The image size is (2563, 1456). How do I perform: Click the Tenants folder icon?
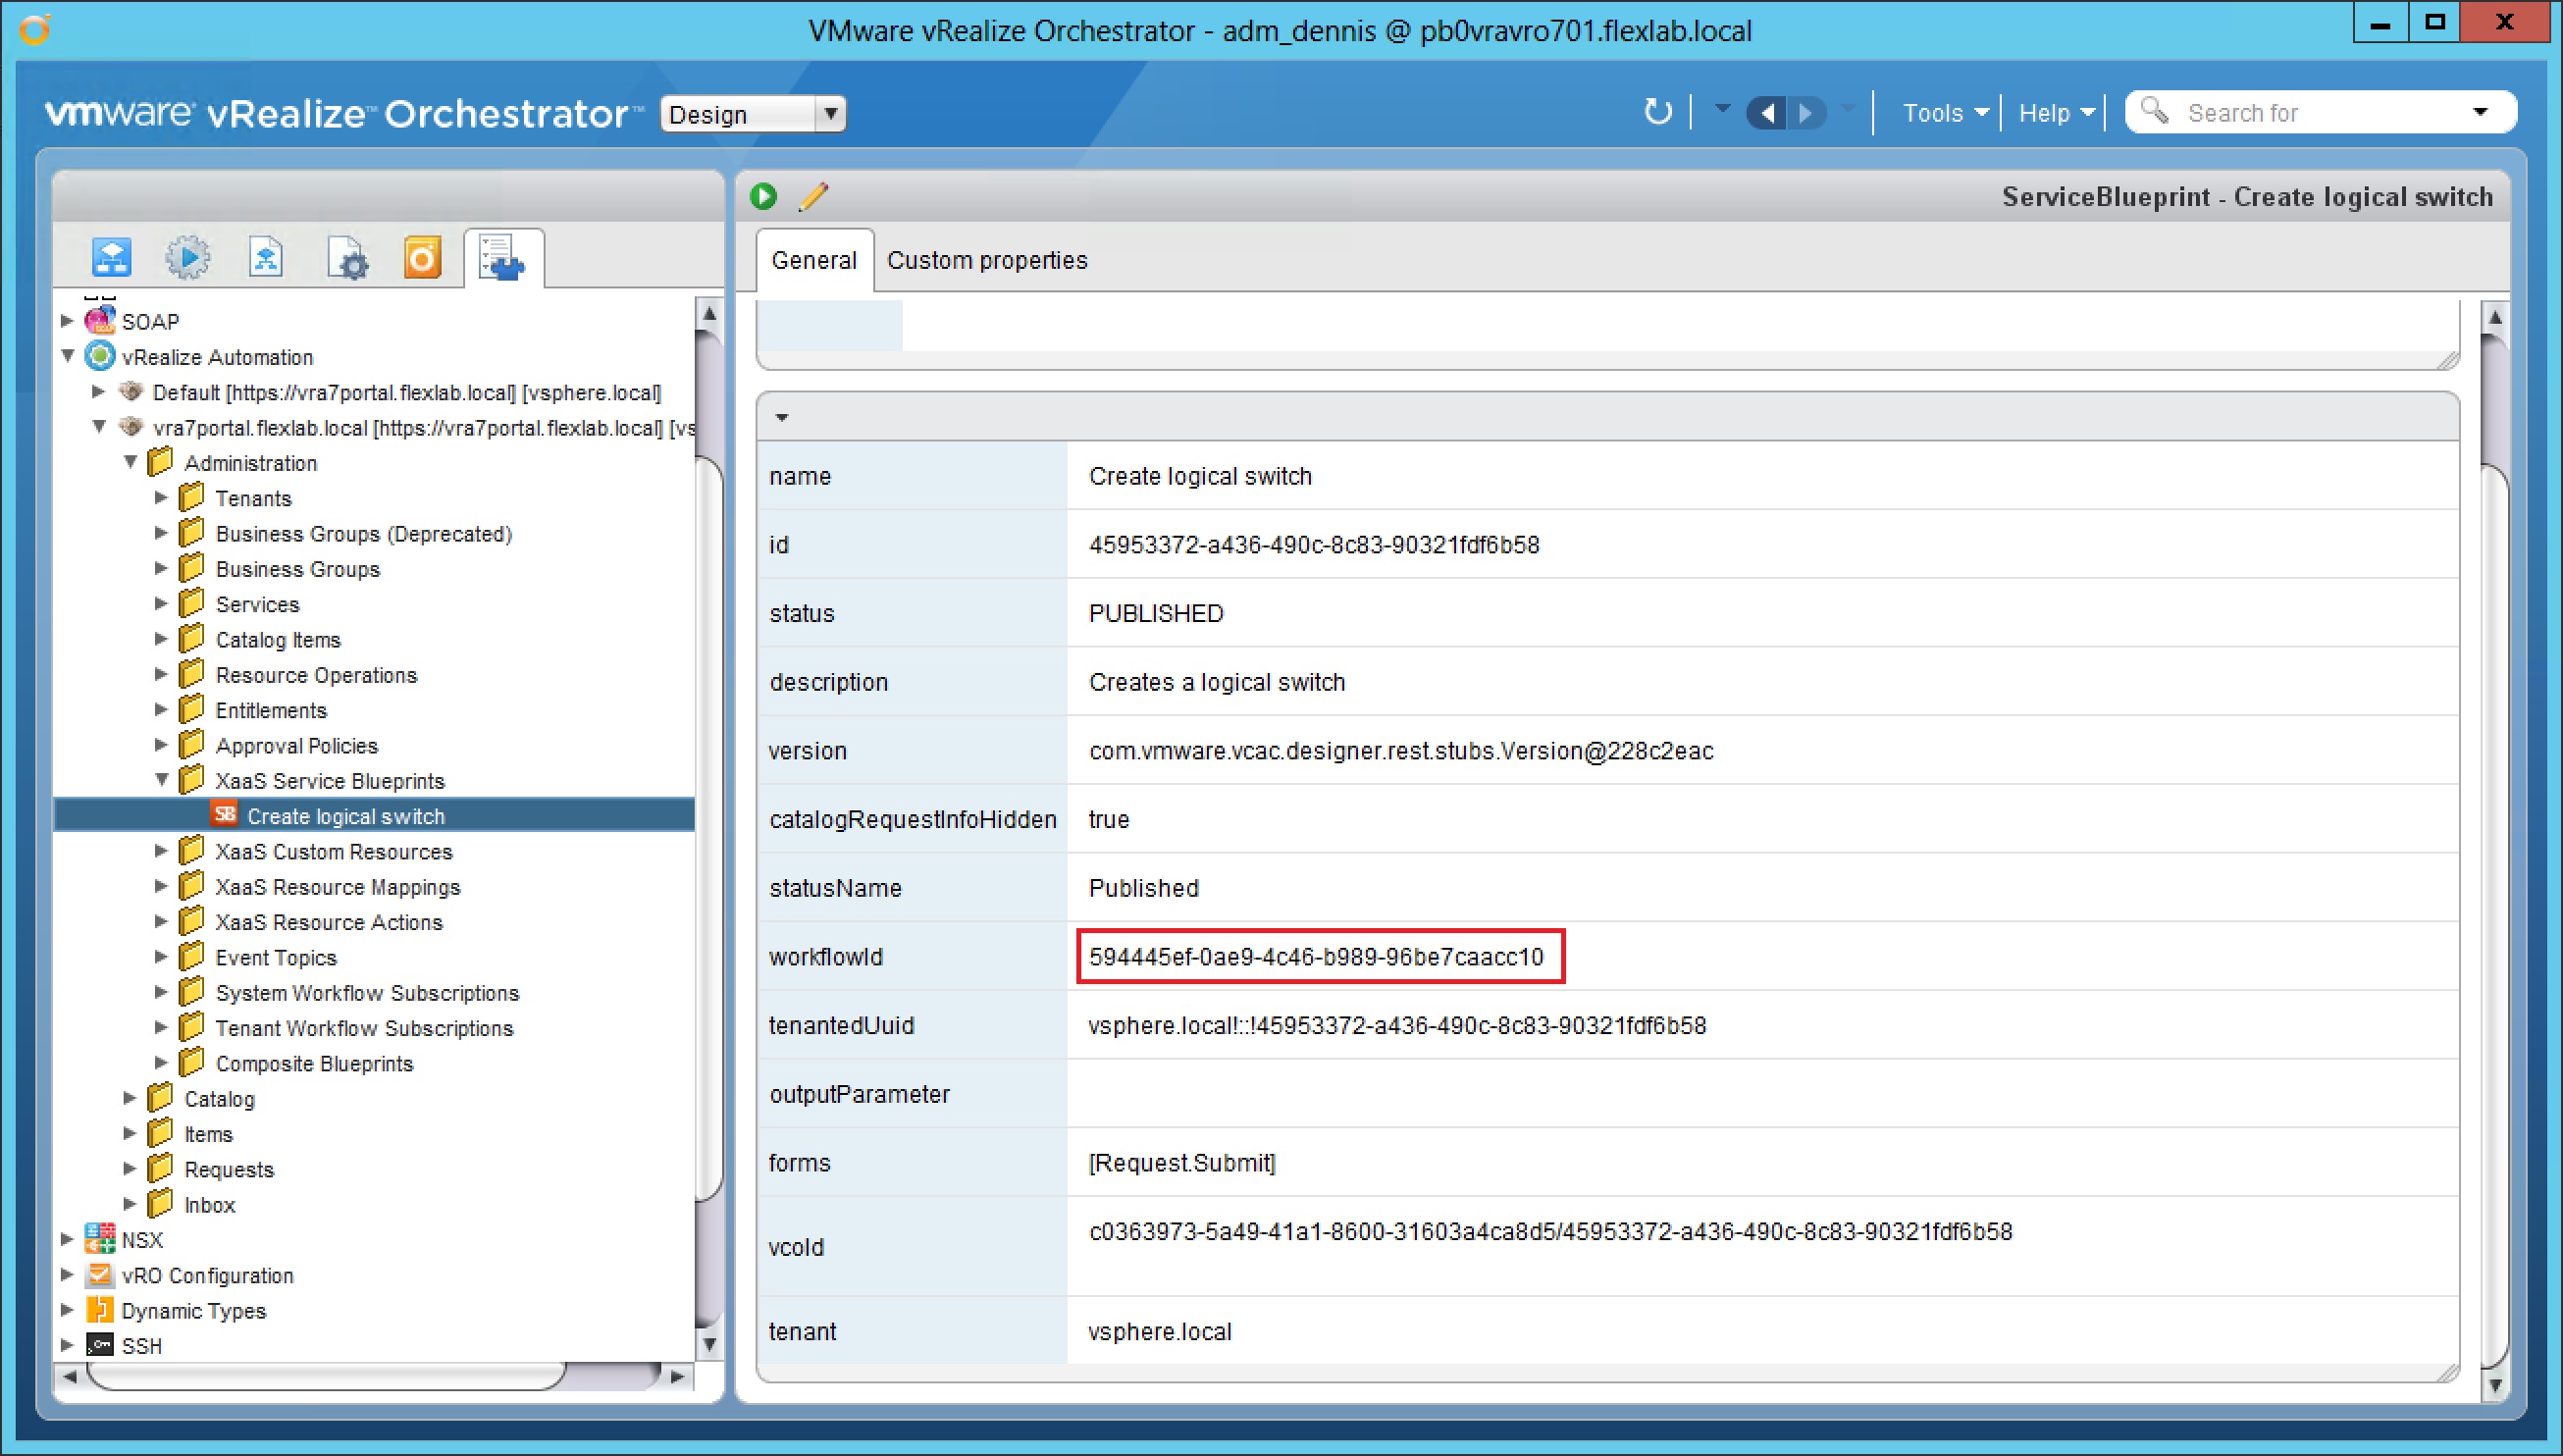(x=191, y=497)
